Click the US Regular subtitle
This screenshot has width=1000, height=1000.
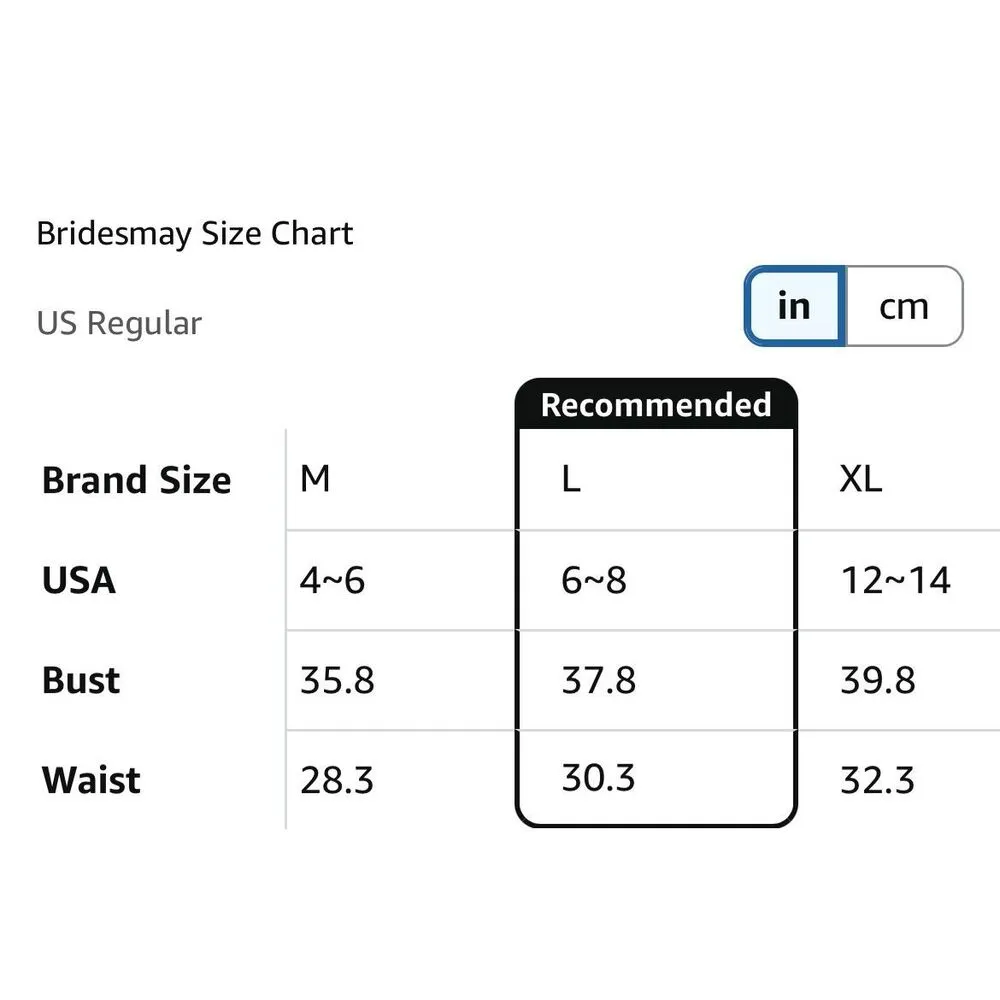pos(119,323)
